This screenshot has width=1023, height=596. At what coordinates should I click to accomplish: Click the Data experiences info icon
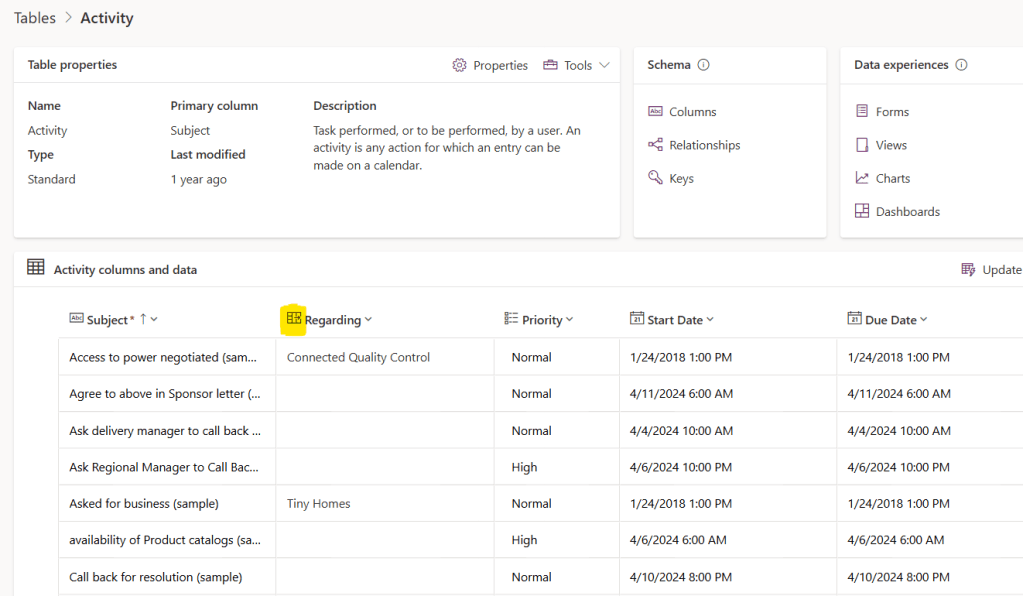(x=960, y=64)
